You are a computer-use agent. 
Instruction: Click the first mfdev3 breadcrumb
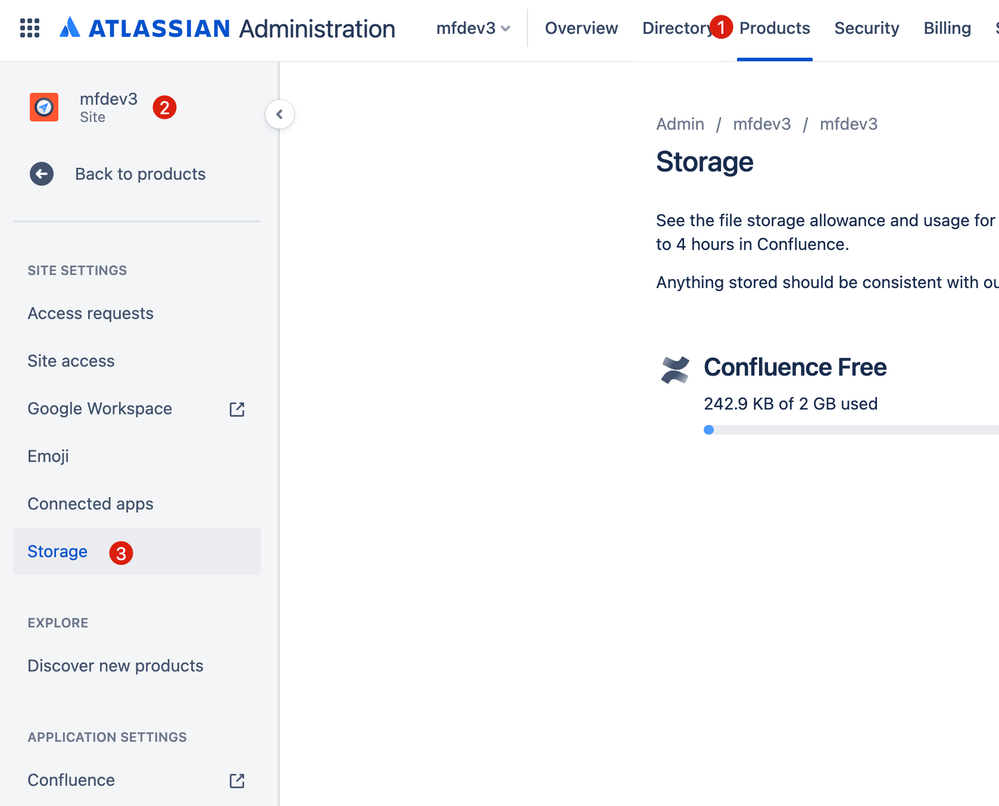(x=761, y=124)
